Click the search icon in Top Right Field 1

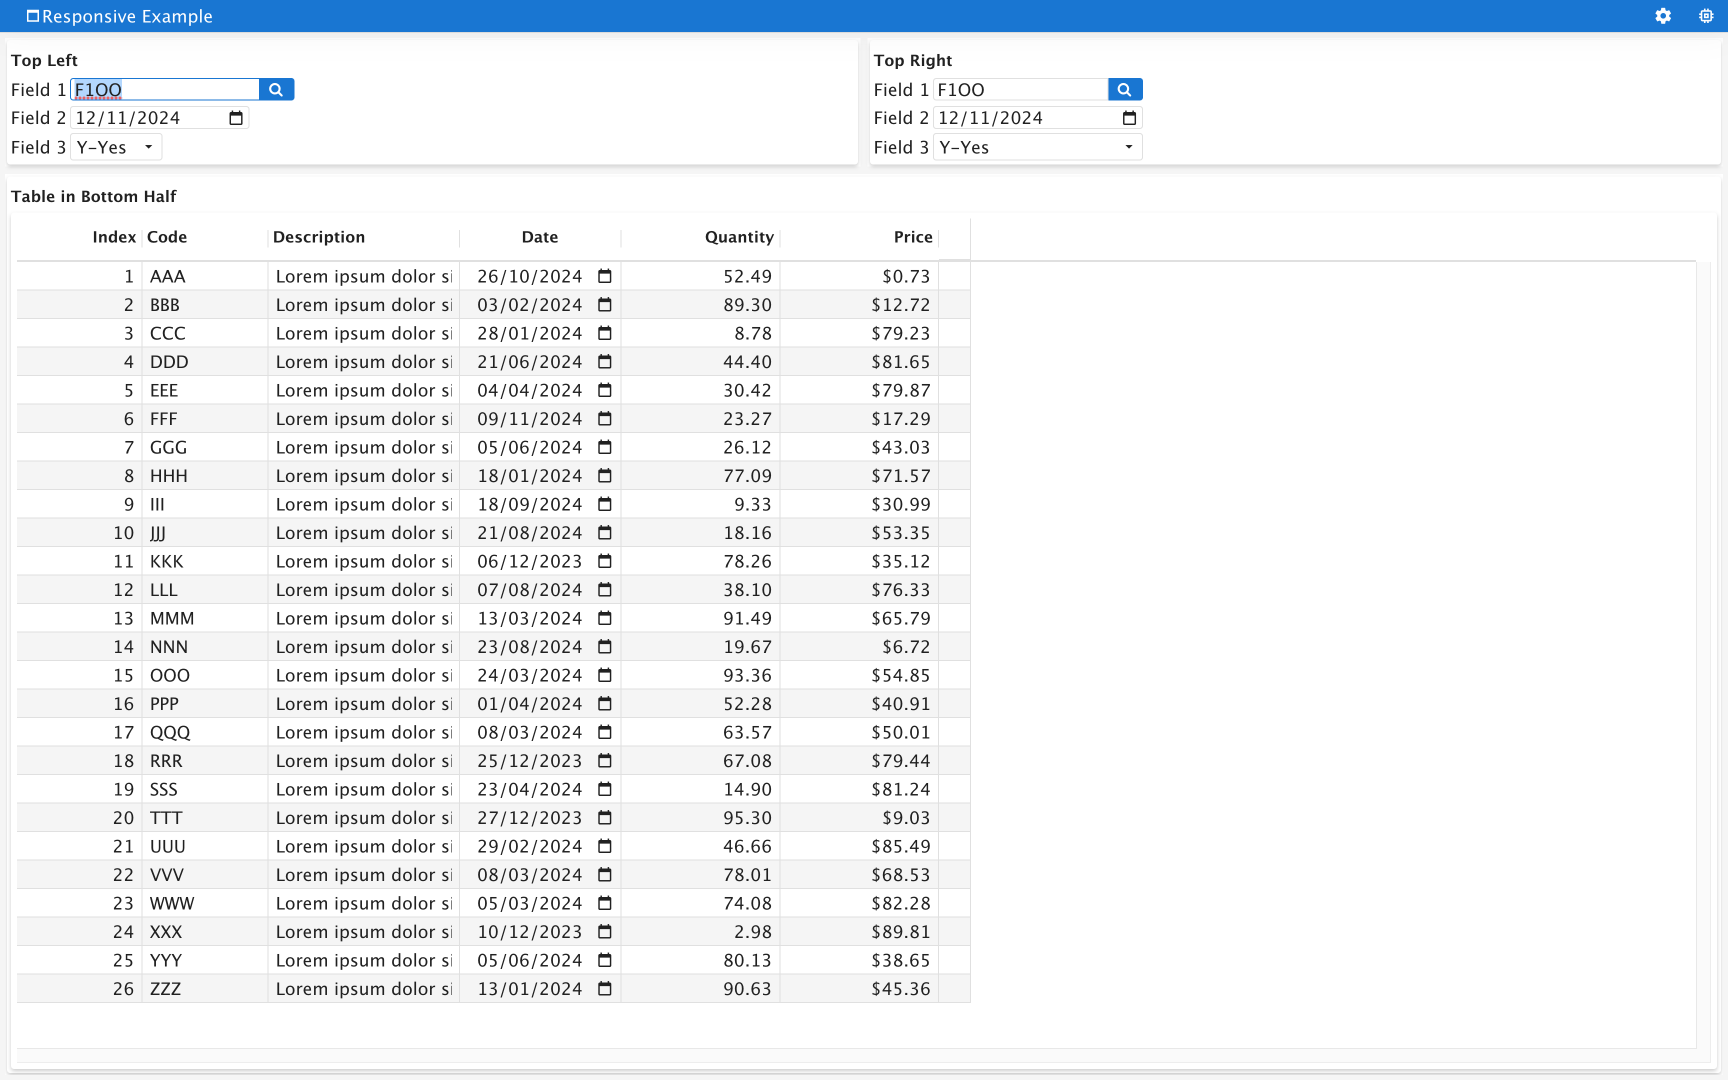1124,90
